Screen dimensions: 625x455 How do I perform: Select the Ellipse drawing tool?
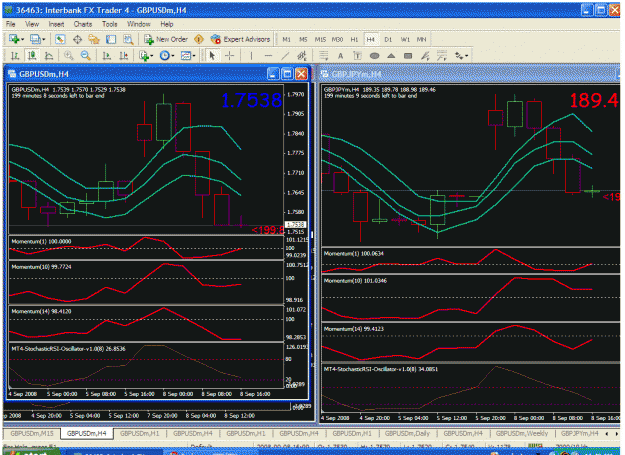pyautogui.click(x=374, y=55)
